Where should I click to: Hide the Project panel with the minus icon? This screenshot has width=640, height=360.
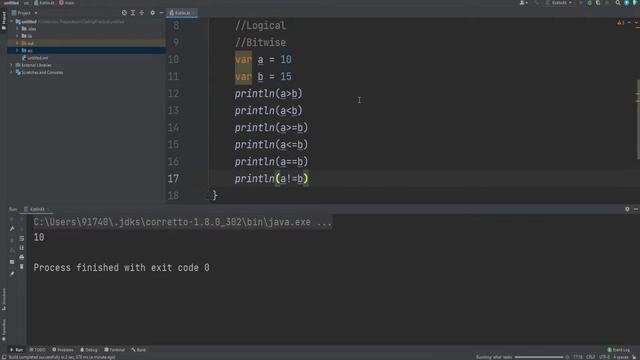[161, 13]
